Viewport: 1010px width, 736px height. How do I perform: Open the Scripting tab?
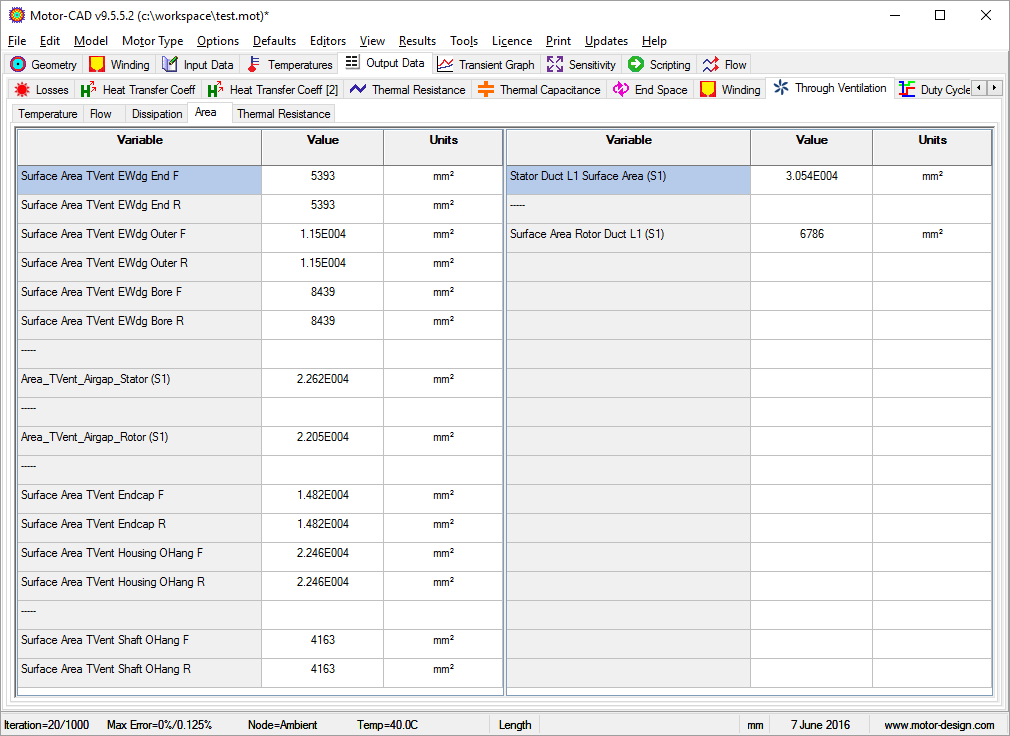click(659, 64)
